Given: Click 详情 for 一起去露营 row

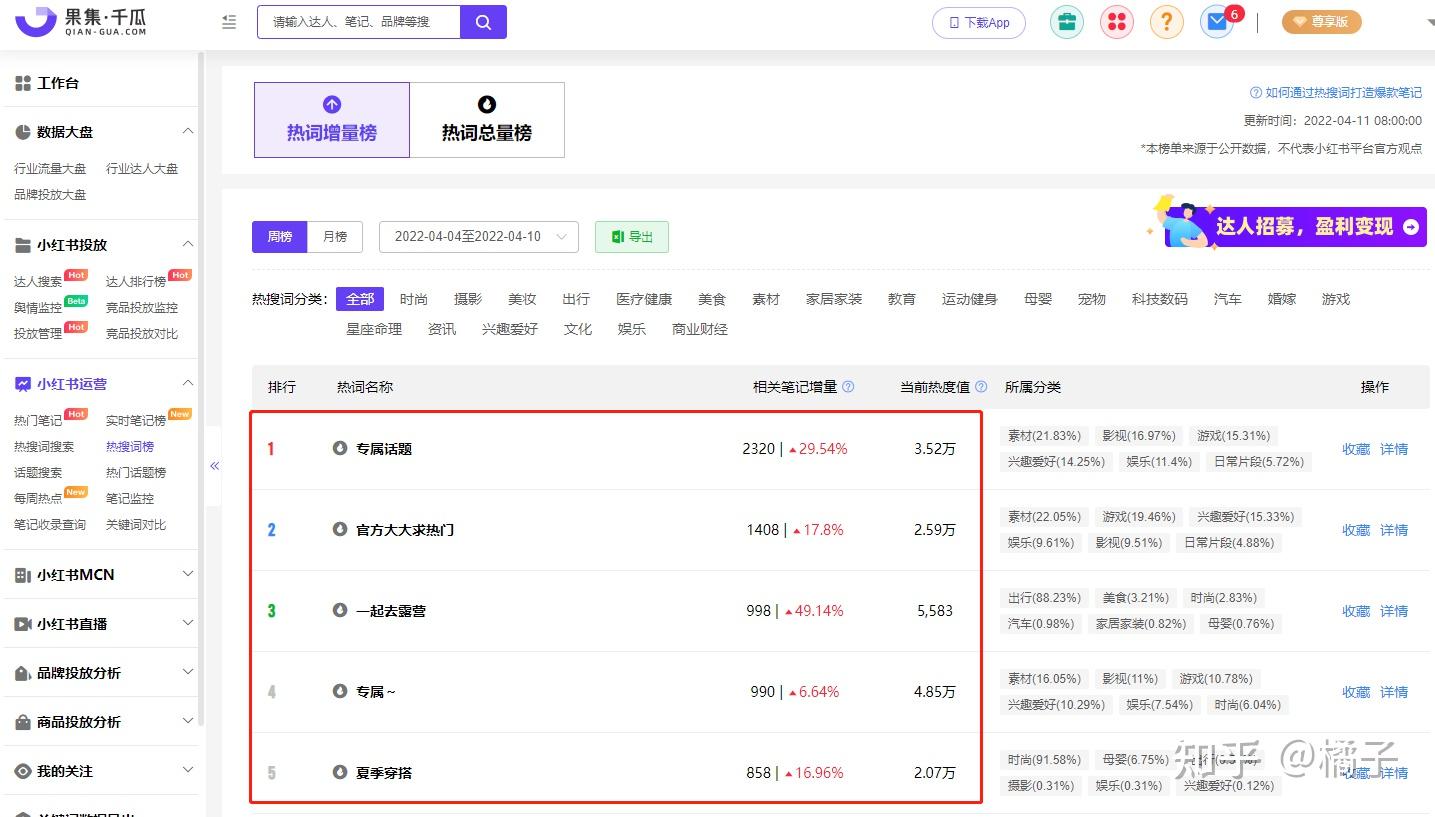Looking at the screenshot, I should coord(1394,611).
